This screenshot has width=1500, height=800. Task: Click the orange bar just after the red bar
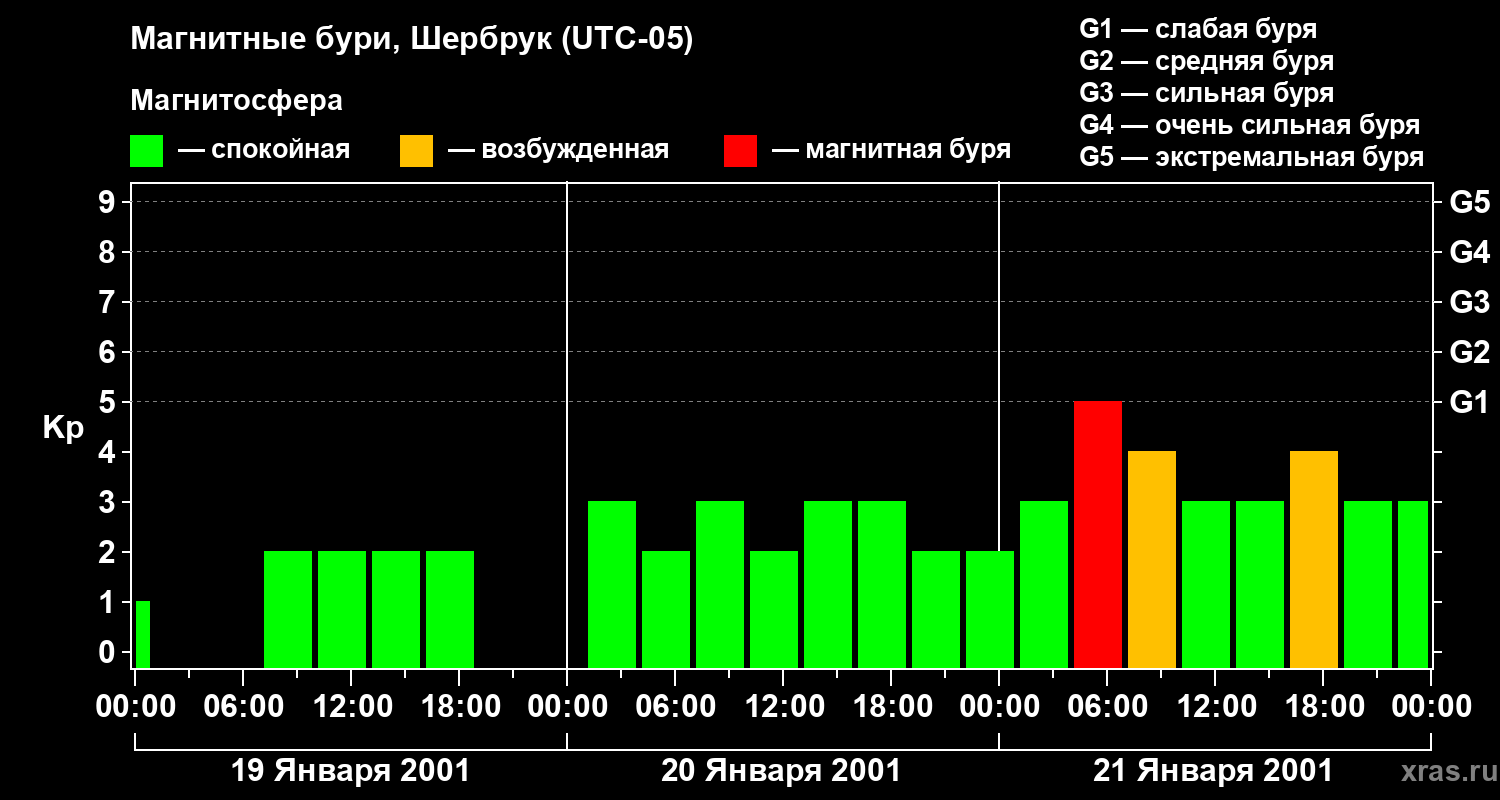coord(1152,560)
